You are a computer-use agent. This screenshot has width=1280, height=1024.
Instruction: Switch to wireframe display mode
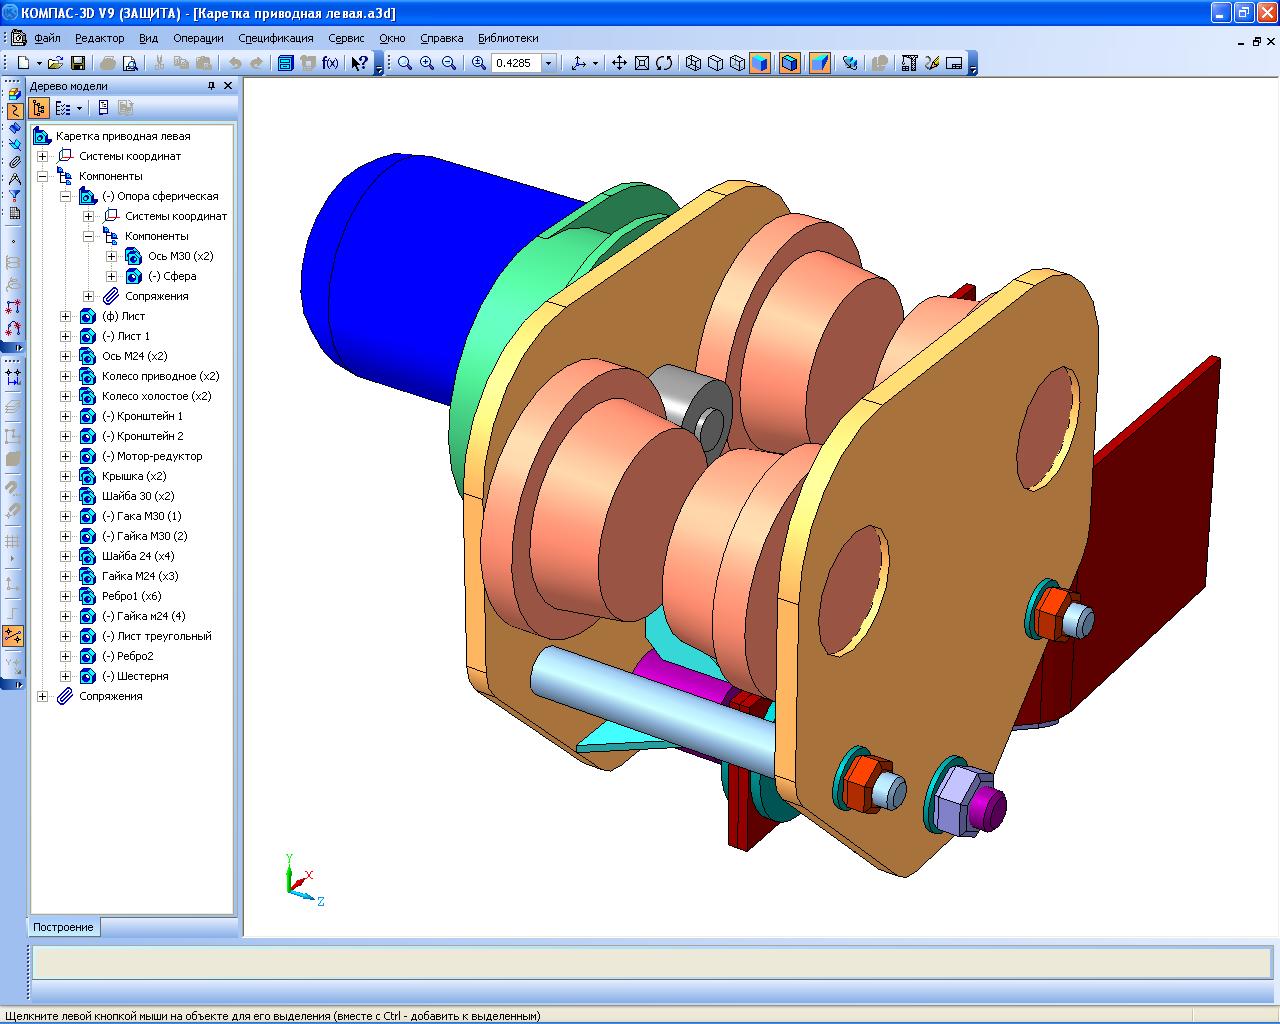click(x=693, y=63)
